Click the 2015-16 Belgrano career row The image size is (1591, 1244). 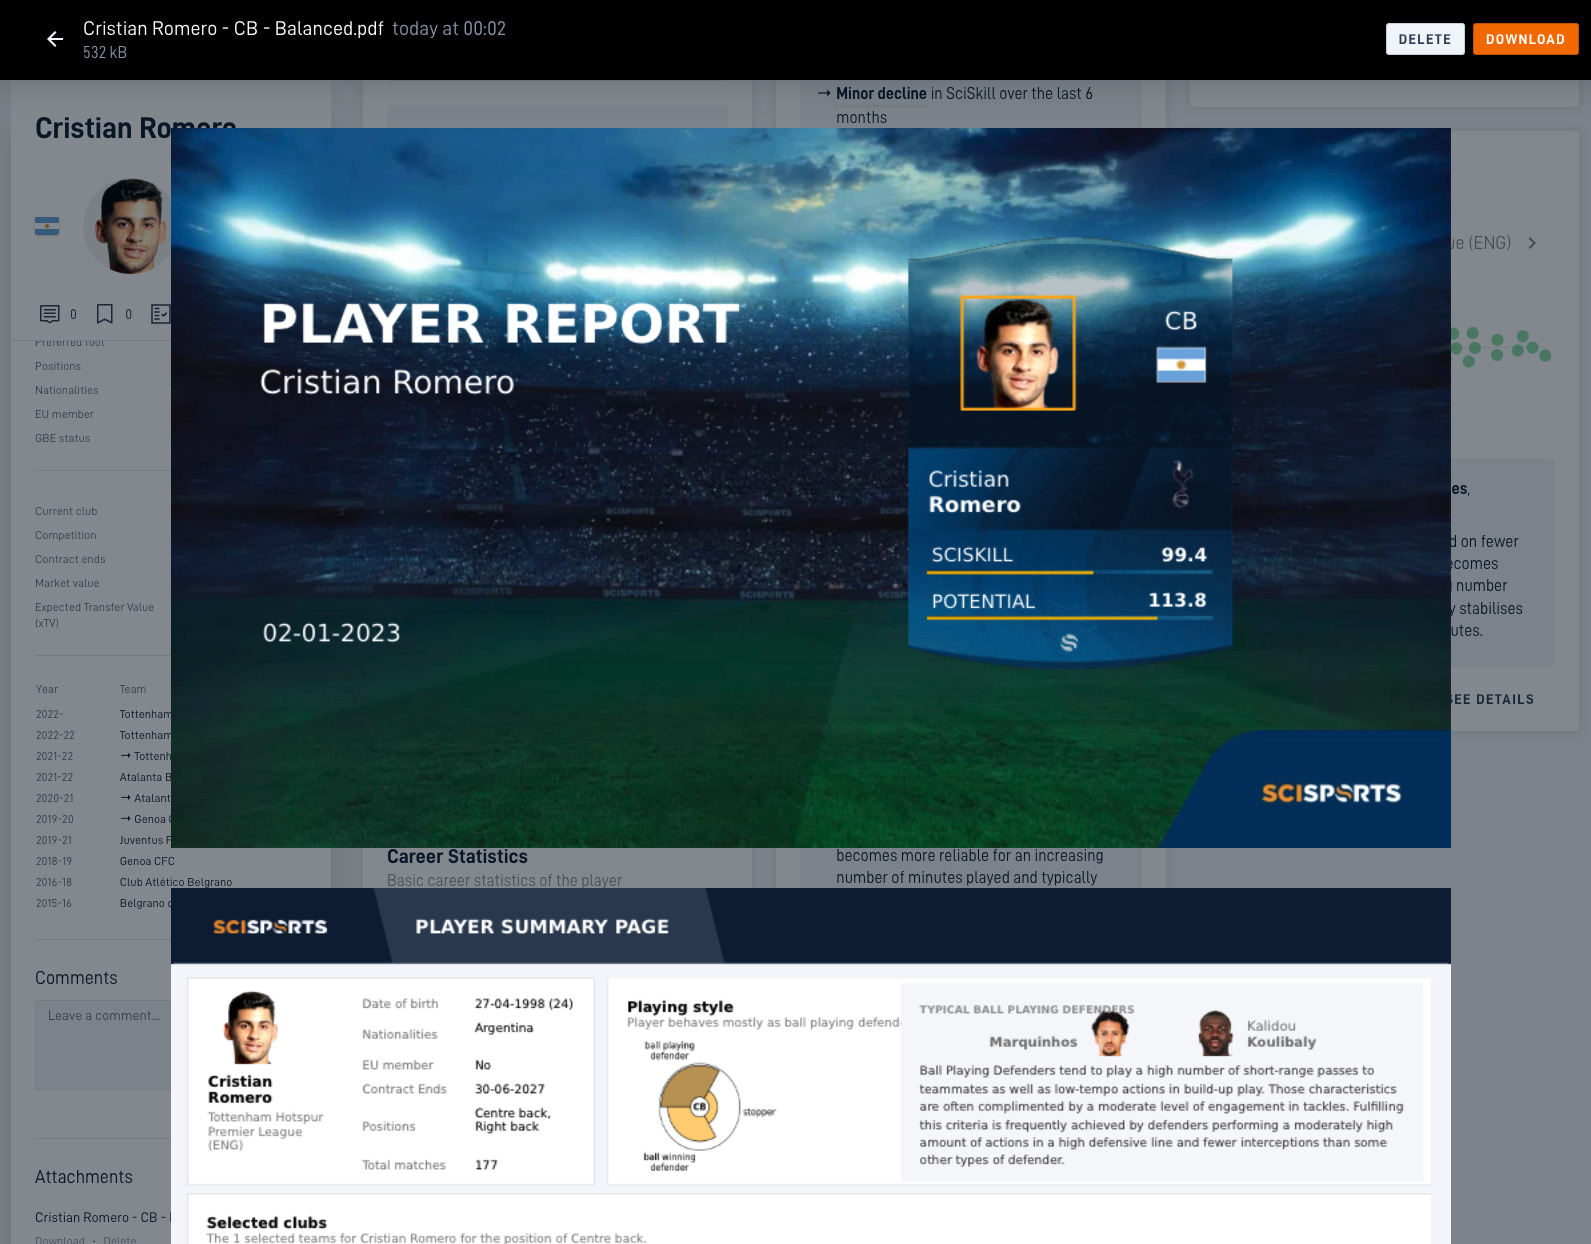coord(103,903)
